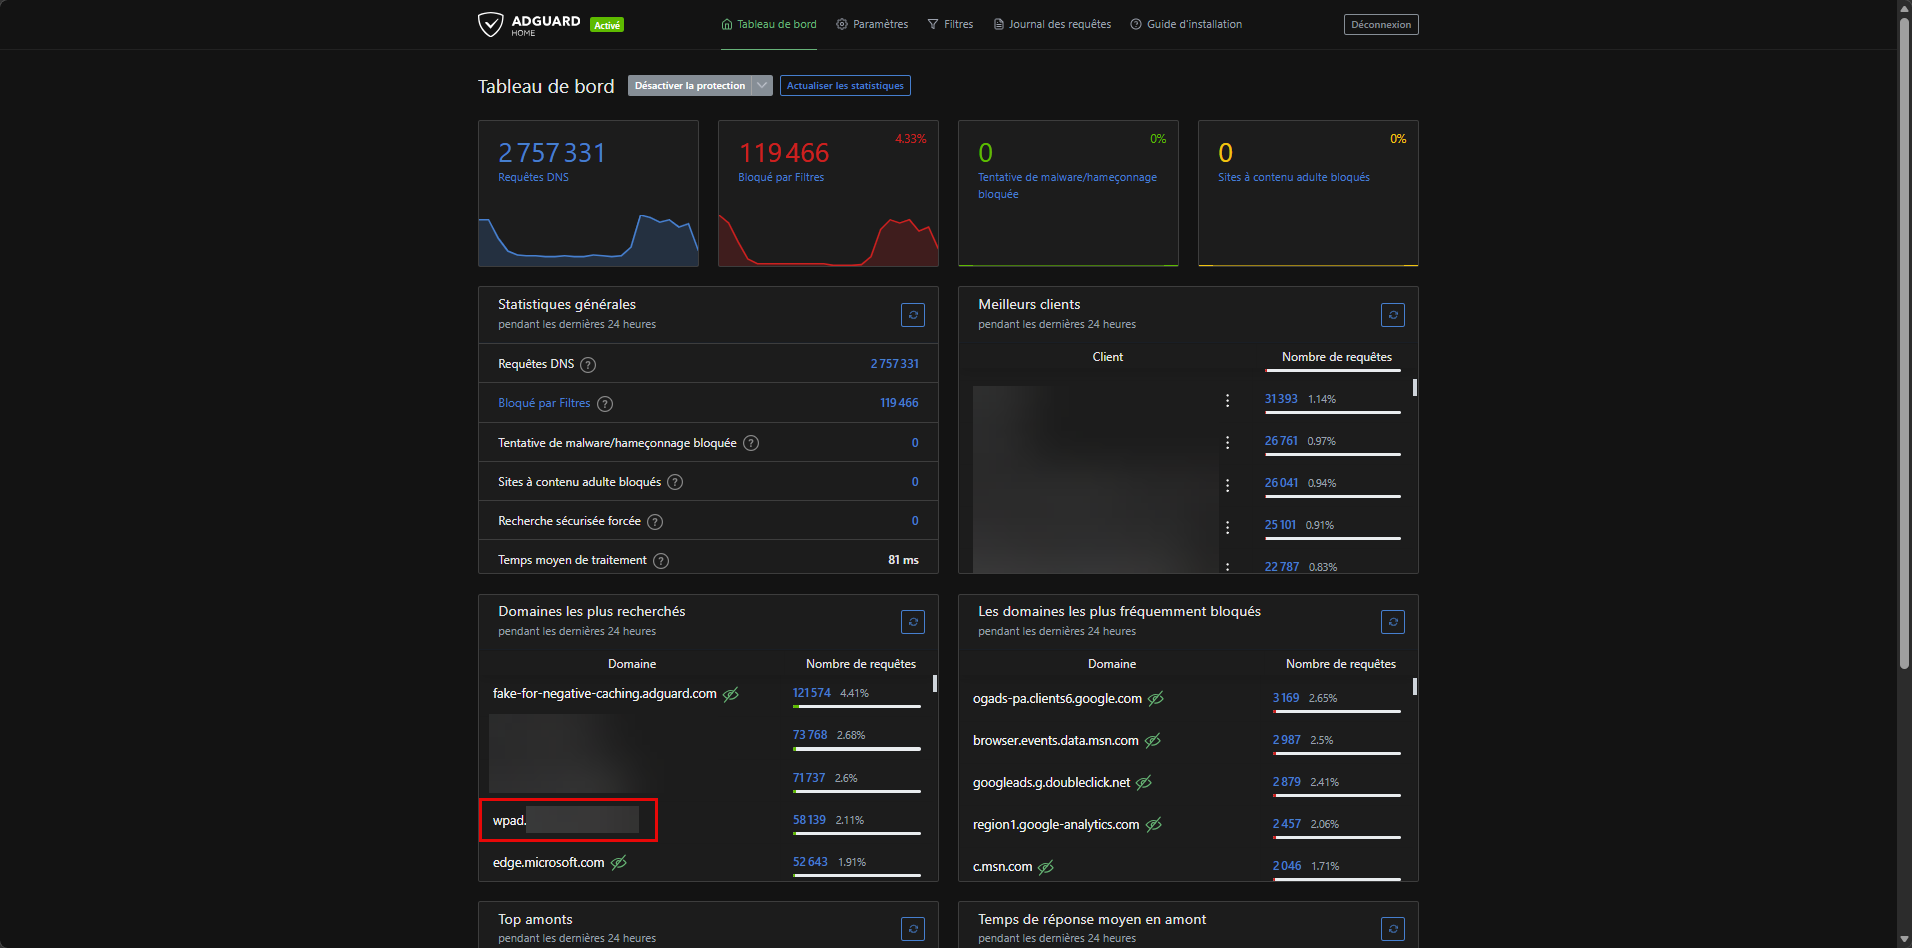
Task: Go to Journal des requêtes
Action: click(x=1052, y=24)
